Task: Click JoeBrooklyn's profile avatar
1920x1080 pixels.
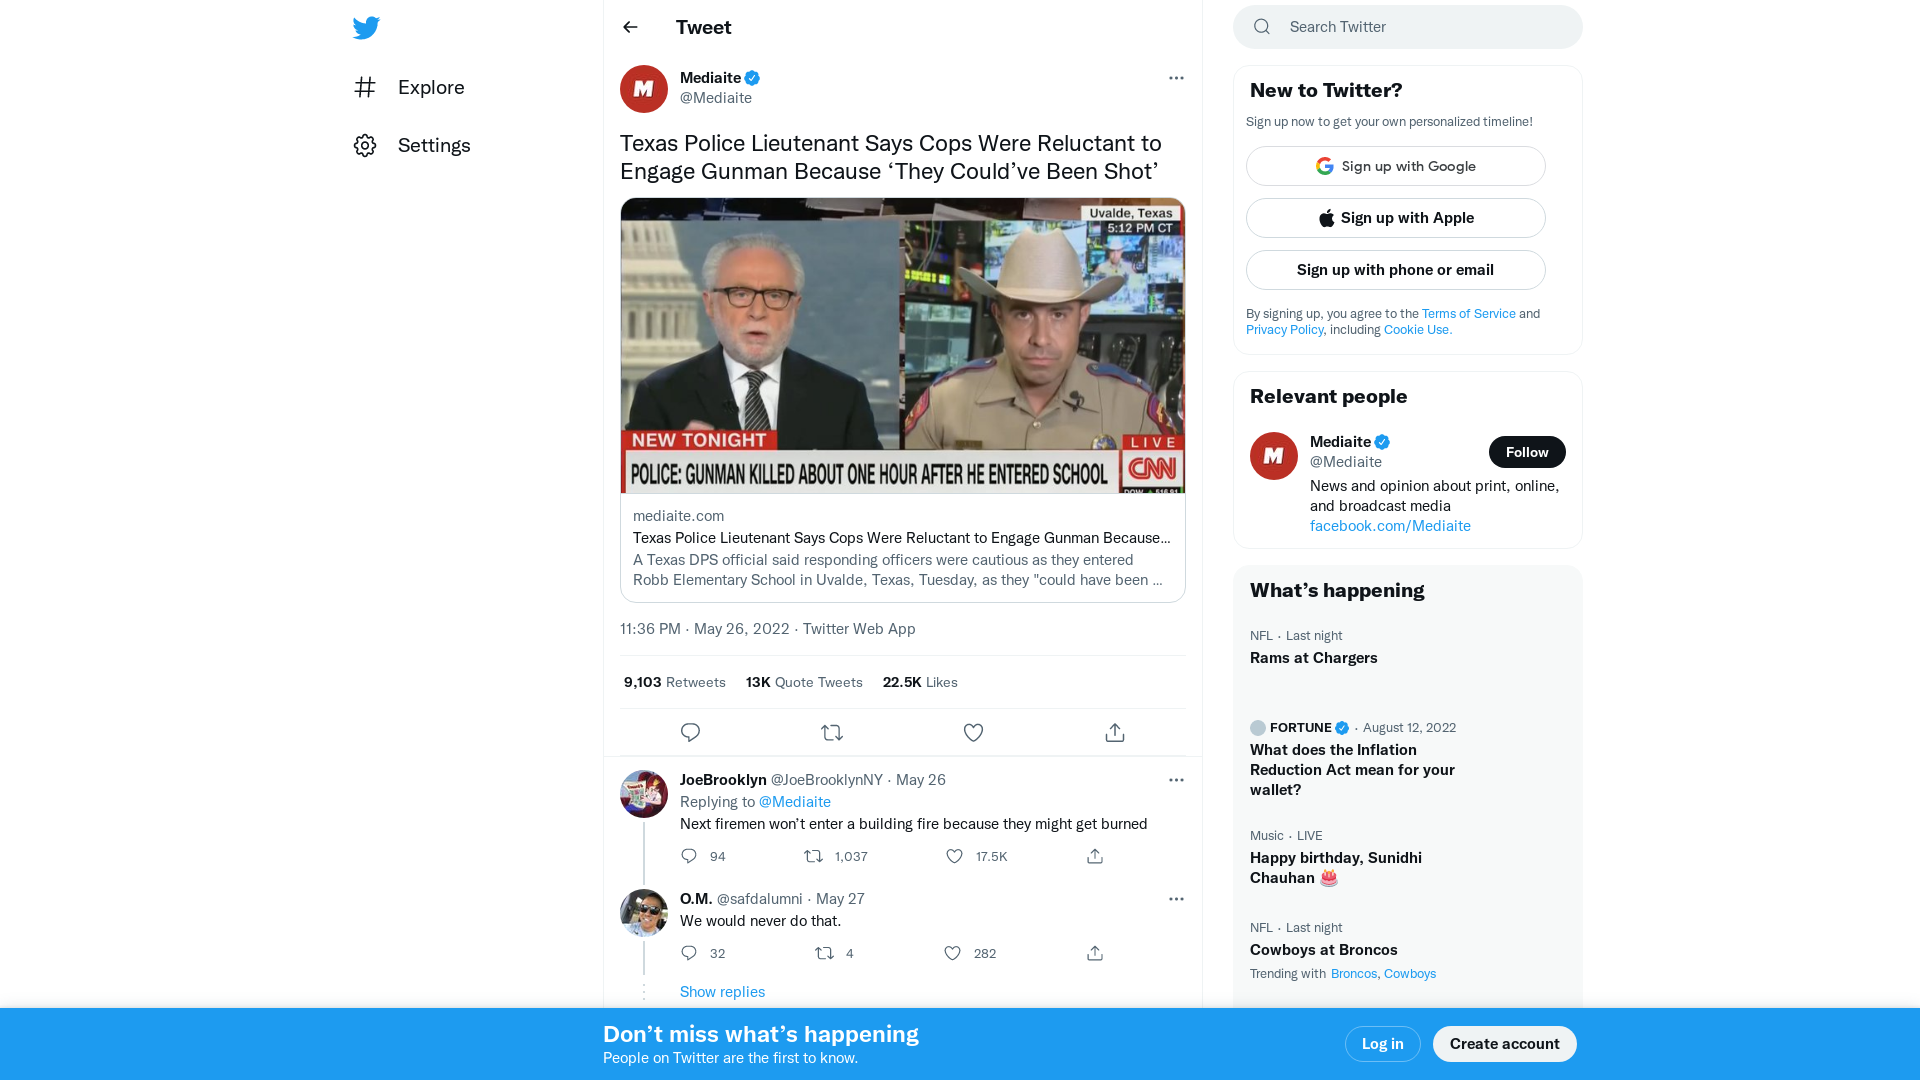Action: pos(644,794)
